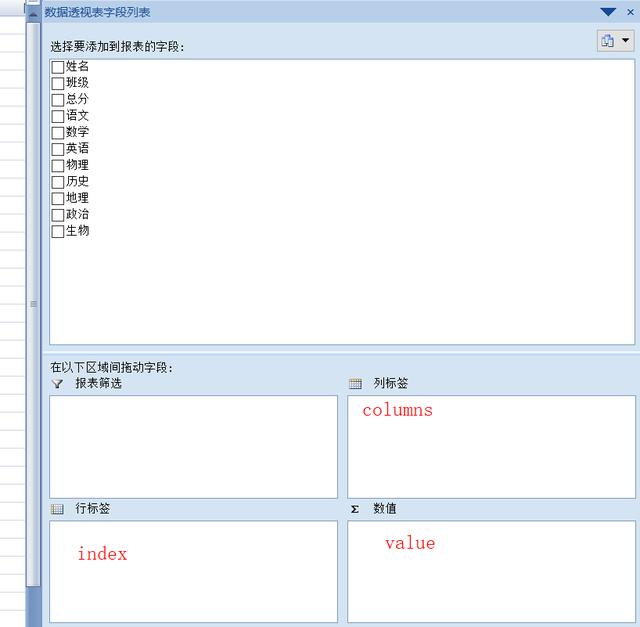The image size is (640, 627).
Task: Click the 数值 area label
Action: tap(384, 509)
